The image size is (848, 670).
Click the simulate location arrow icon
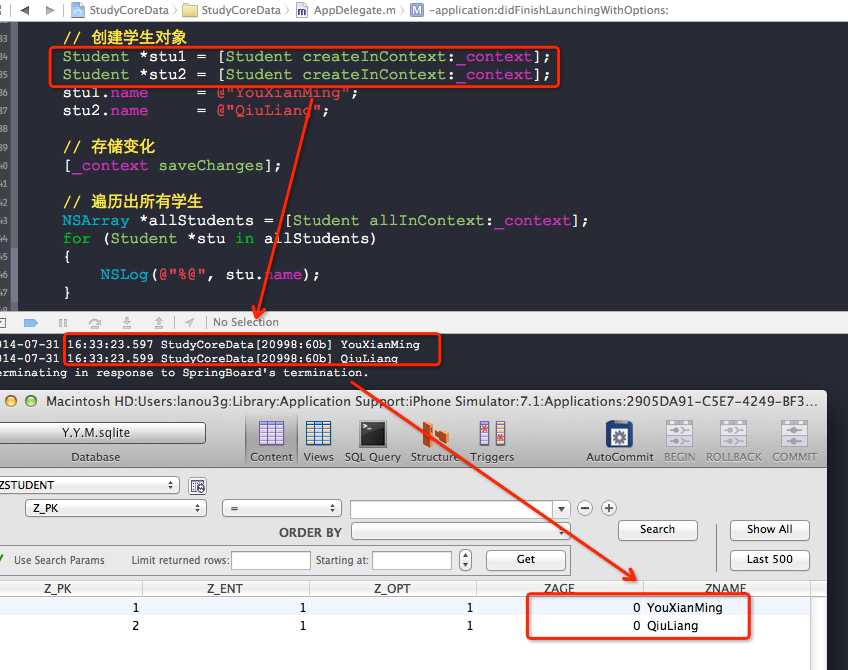pyautogui.click(x=189, y=323)
